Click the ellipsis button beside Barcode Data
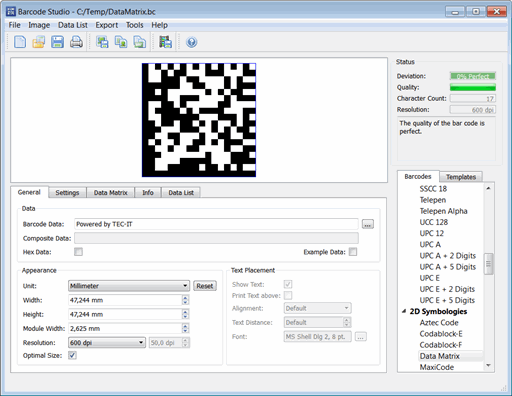 368,224
